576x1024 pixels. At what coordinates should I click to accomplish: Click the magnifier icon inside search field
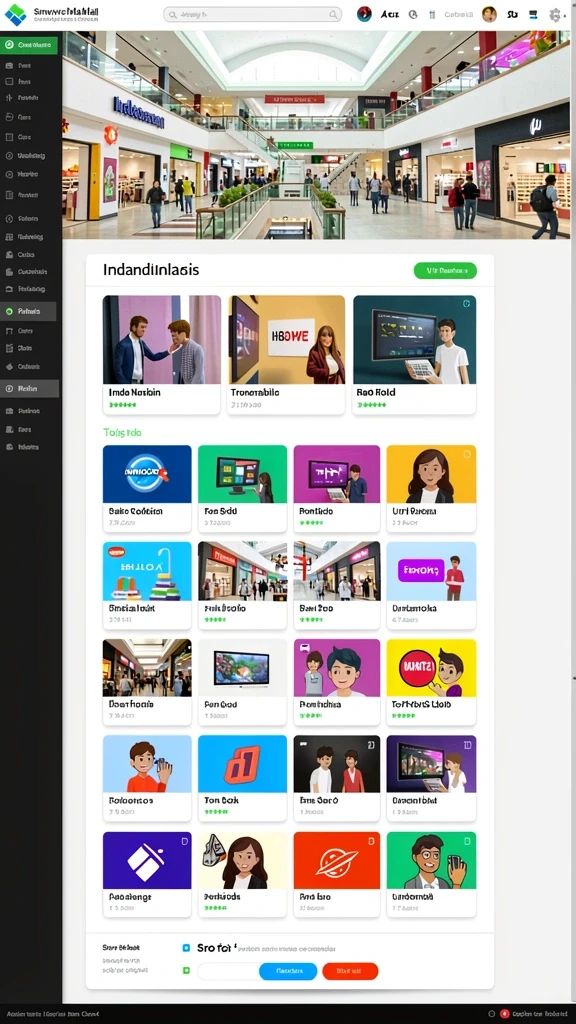click(333, 14)
